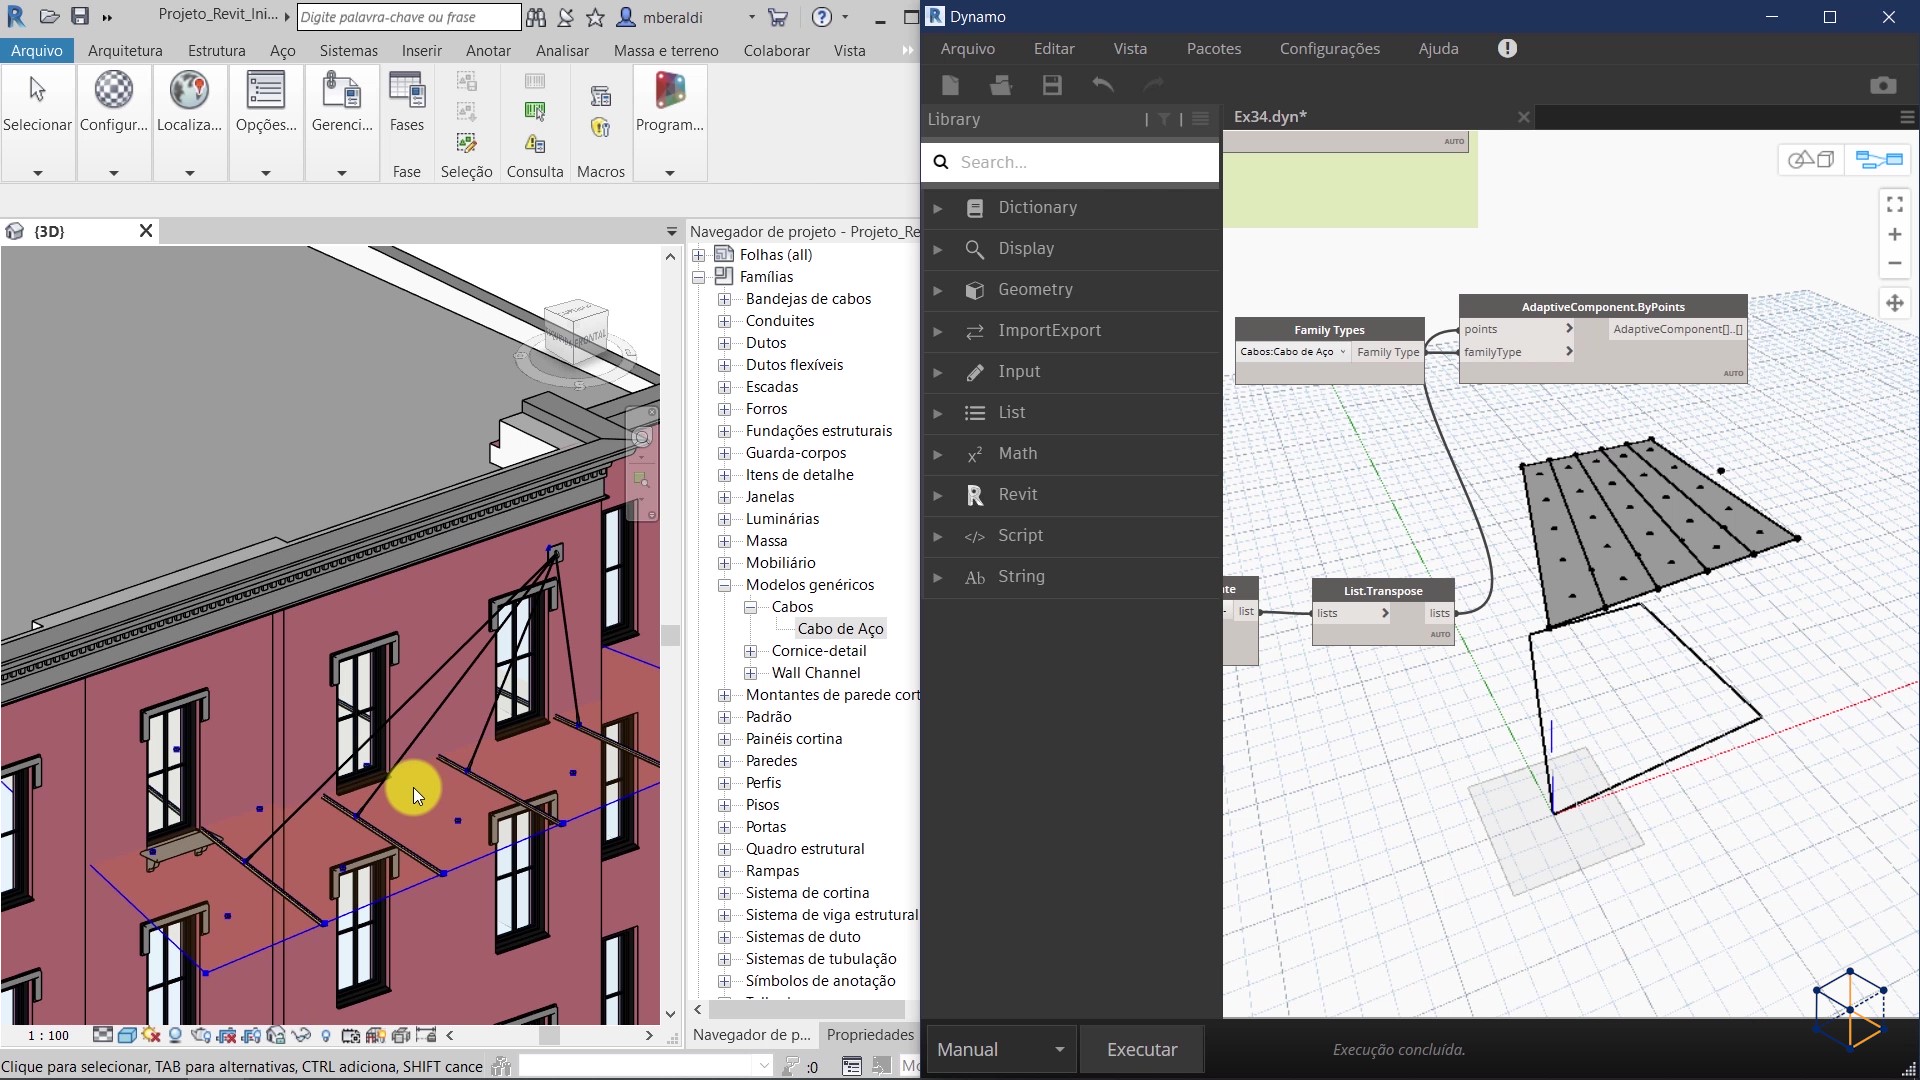Screen dimensions: 1920x1080
Task: Click the Search field in the Library panel
Action: click(x=1070, y=161)
